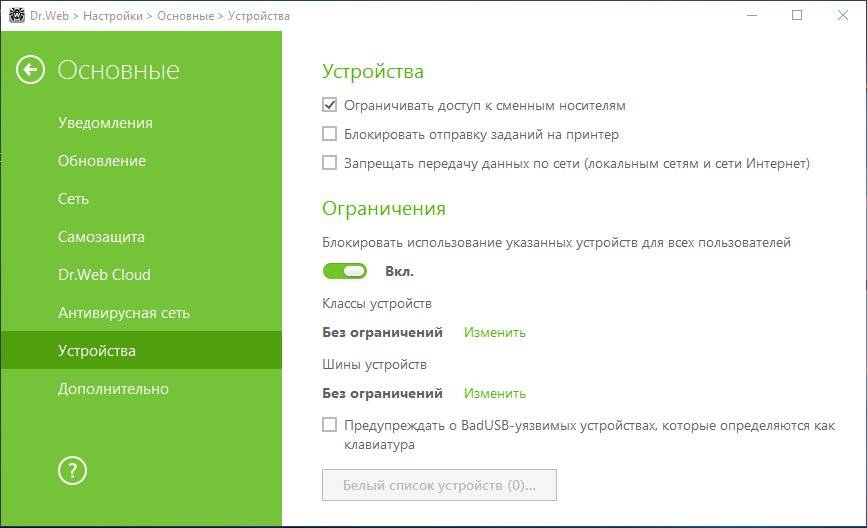
Task: Open Дополнительно settings section
Action: (113, 389)
